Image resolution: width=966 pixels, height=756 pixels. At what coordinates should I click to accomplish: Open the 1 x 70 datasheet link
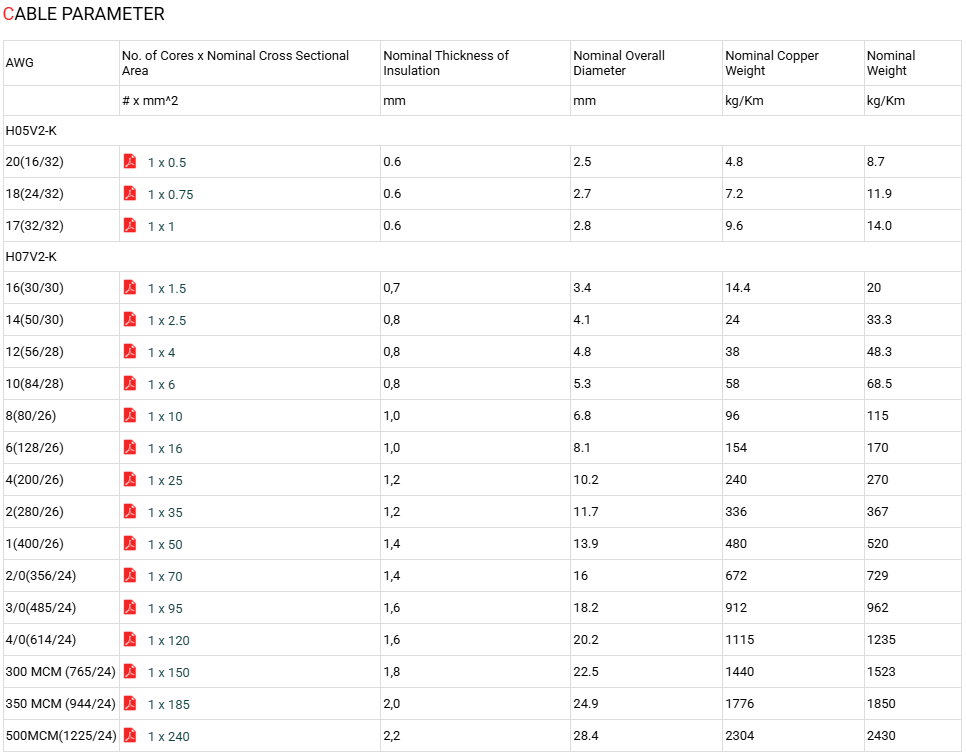[x=165, y=577]
